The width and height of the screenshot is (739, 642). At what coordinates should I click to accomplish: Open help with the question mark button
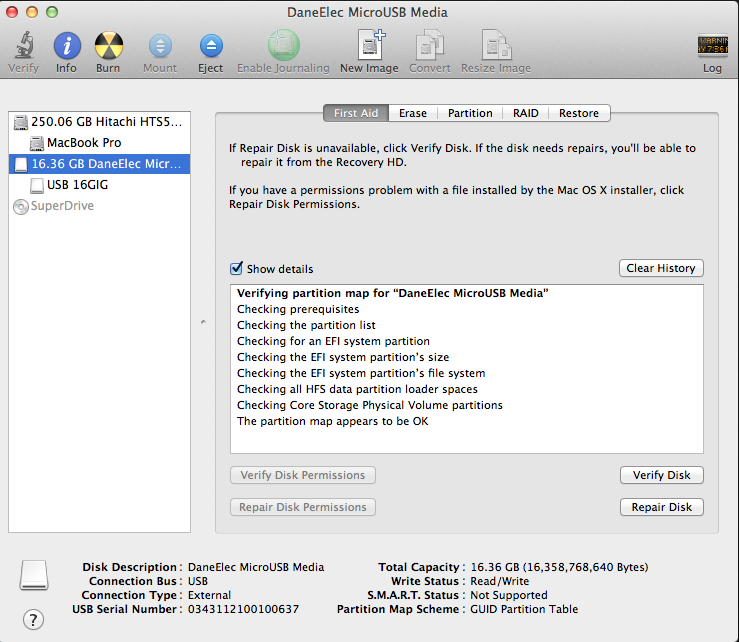[x=33, y=619]
